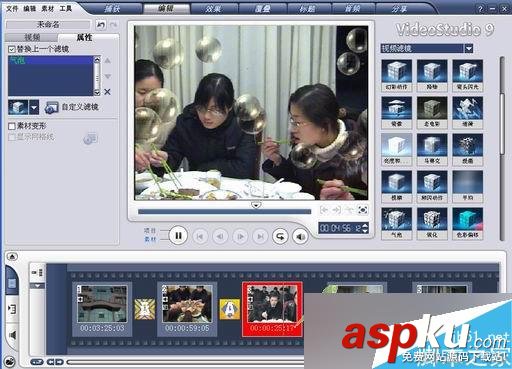
Task: Step to the previous frame
Action: click(x=220, y=237)
